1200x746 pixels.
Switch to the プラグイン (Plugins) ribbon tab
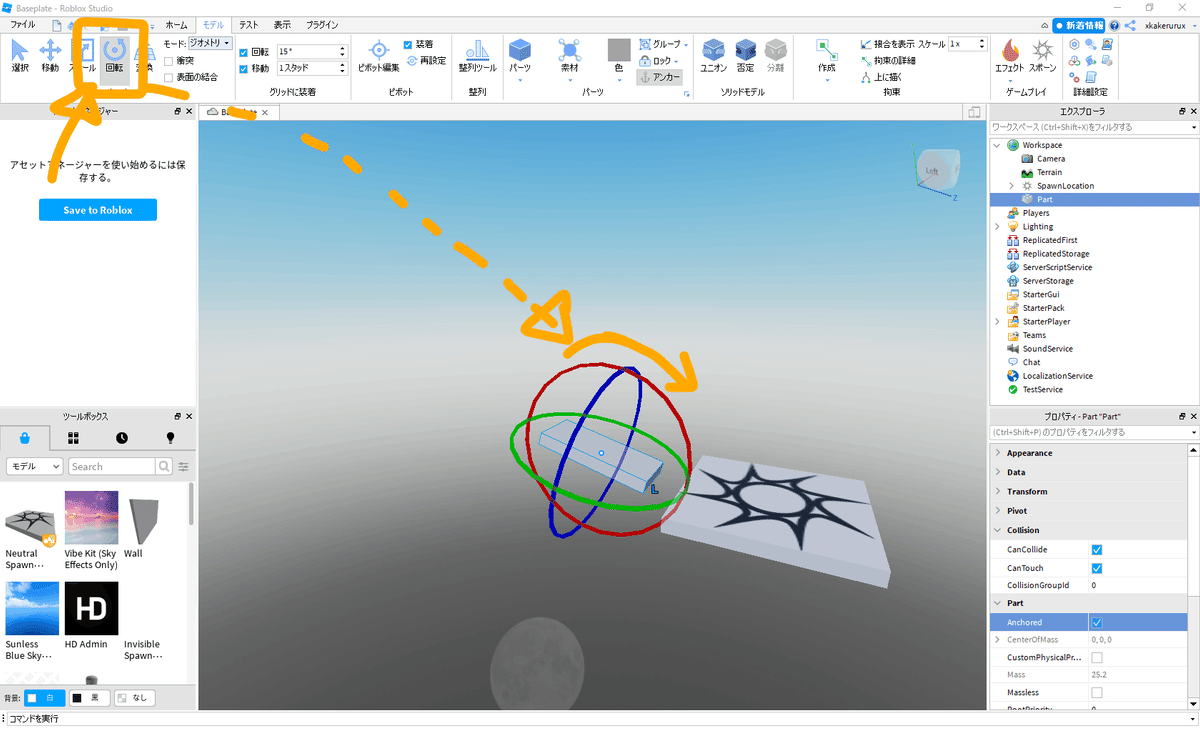coord(321,24)
